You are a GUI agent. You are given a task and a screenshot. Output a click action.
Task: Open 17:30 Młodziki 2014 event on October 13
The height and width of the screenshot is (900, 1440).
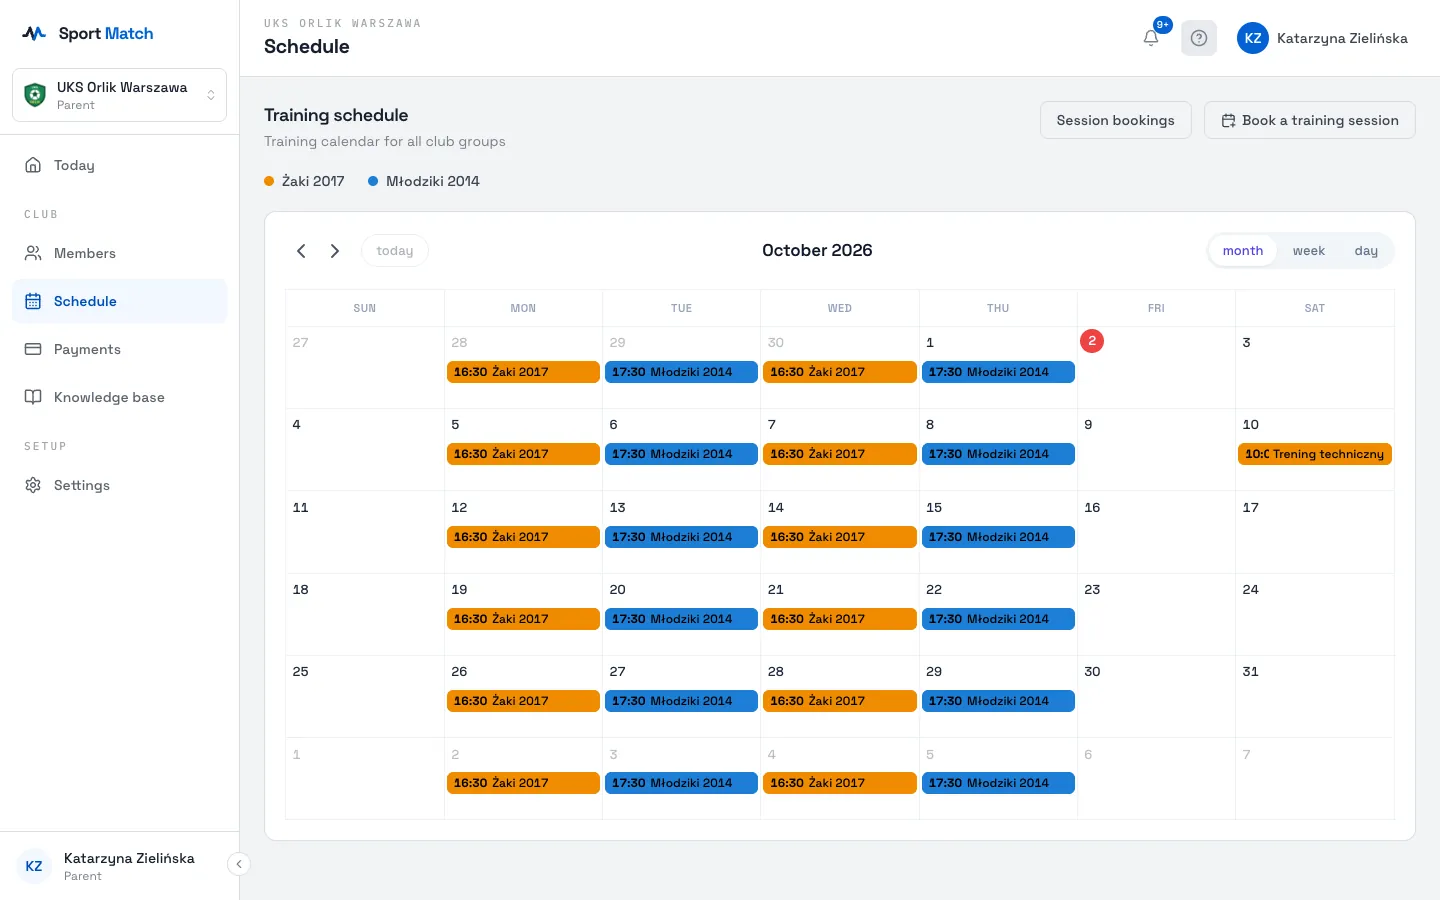coord(681,537)
